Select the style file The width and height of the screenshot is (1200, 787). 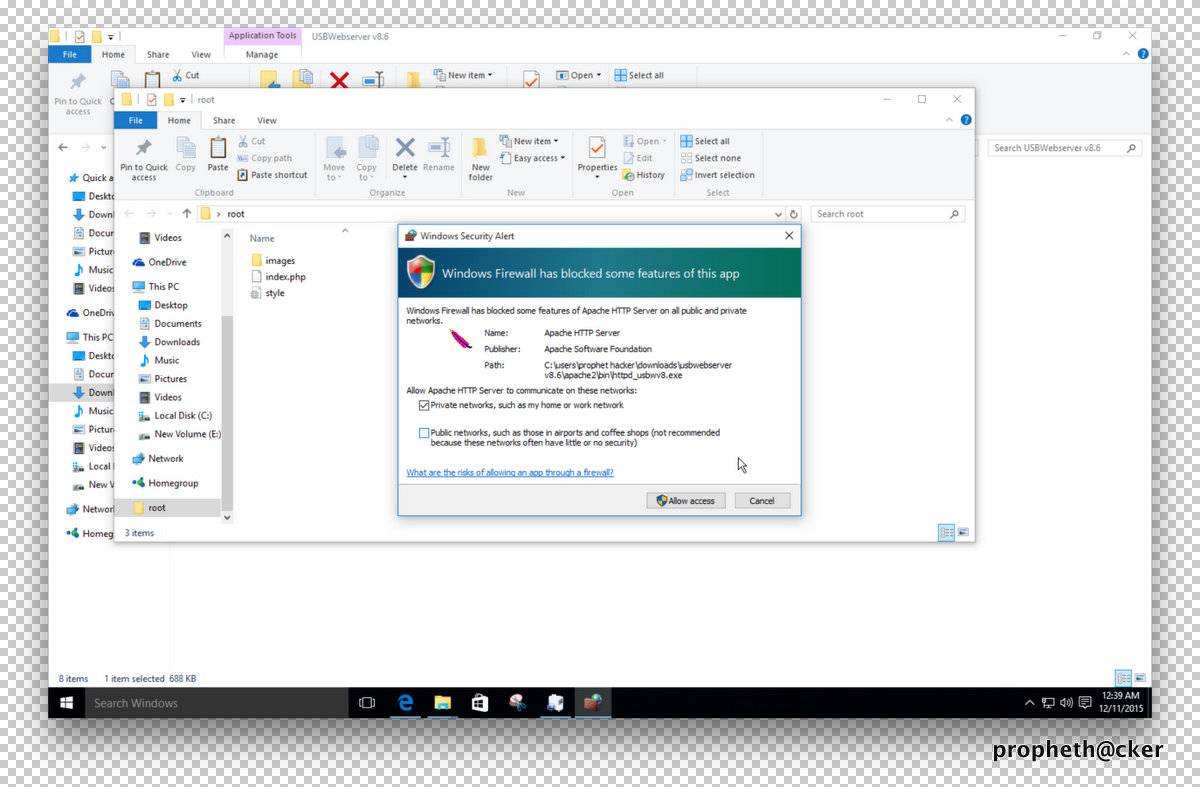[x=268, y=293]
